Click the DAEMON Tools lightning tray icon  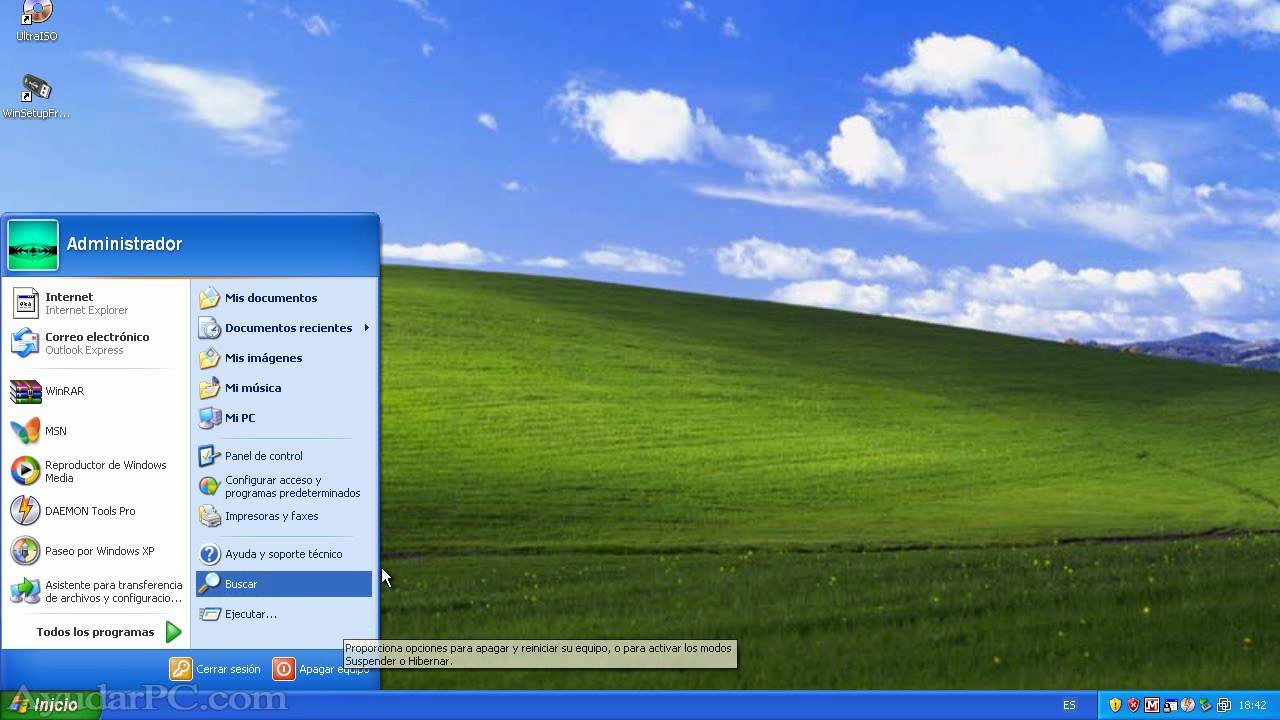[x=1188, y=705]
